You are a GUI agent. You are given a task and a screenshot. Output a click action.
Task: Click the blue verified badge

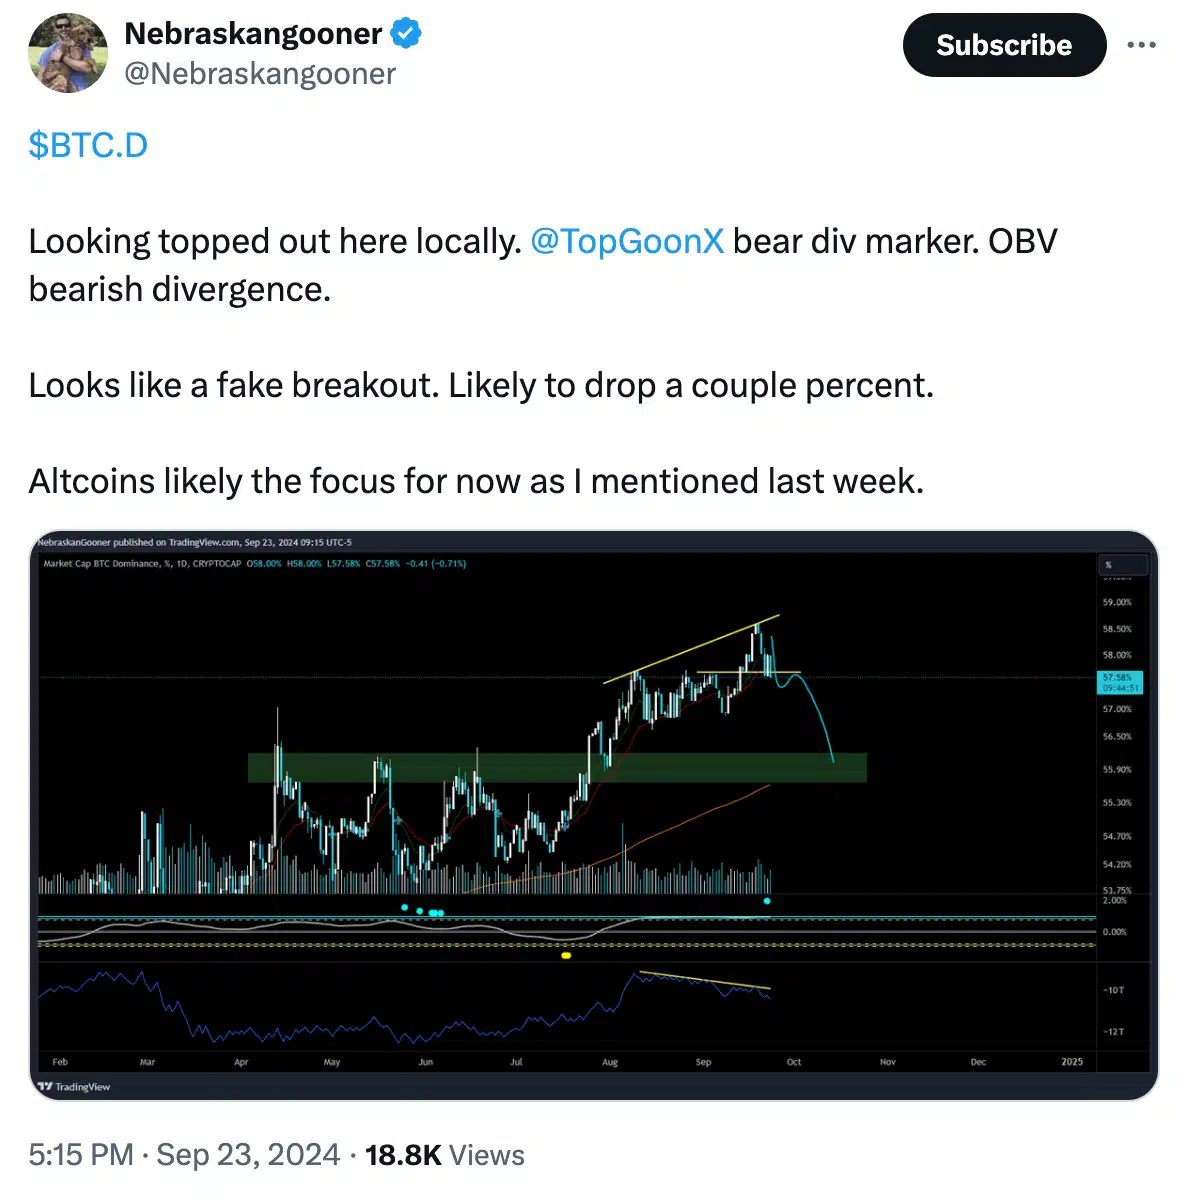pos(405,34)
